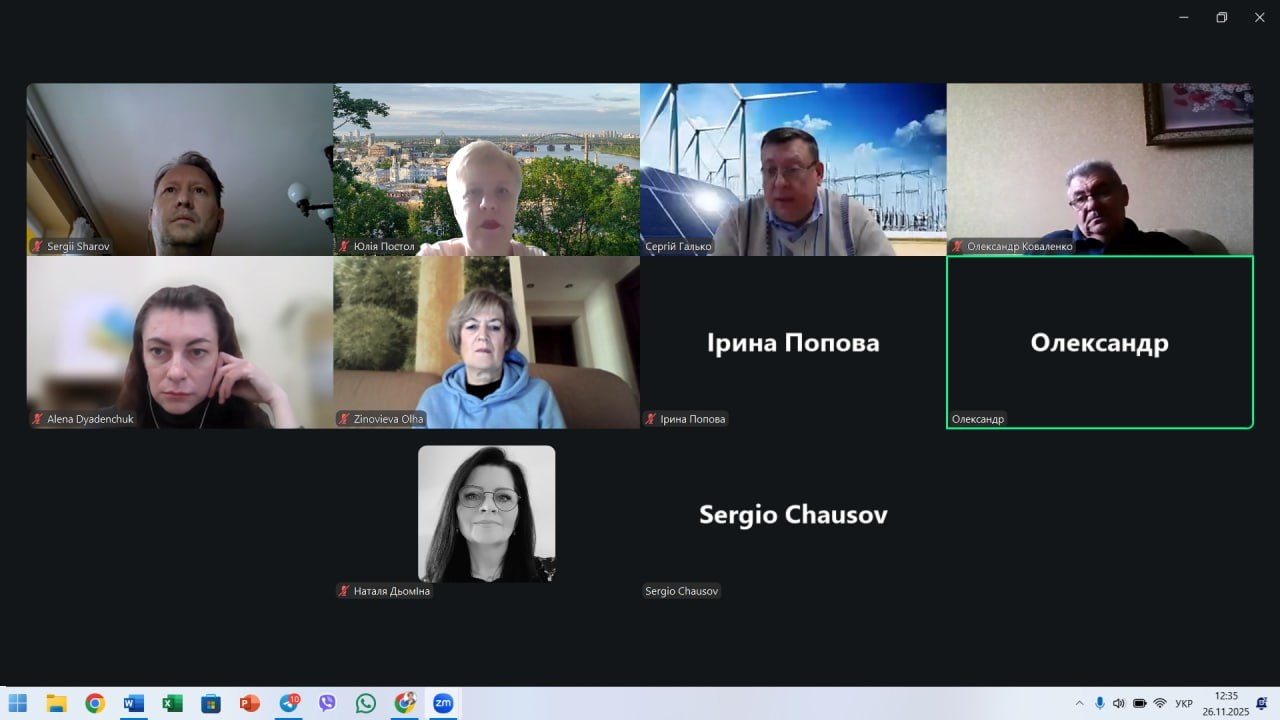Click the Zoom icon in the taskbar
The image size is (1280, 720).
click(443, 703)
